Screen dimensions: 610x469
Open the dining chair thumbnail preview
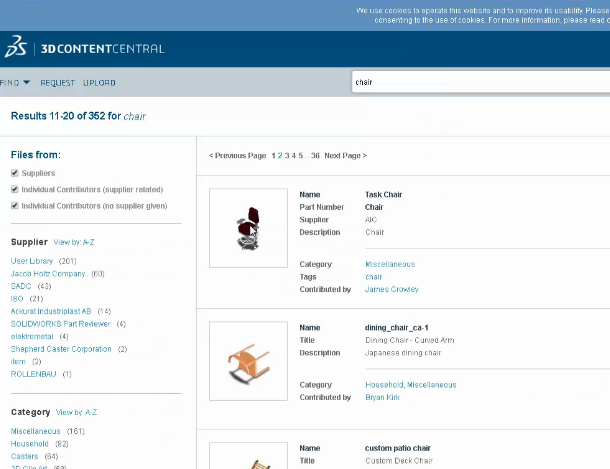click(248, 361)
